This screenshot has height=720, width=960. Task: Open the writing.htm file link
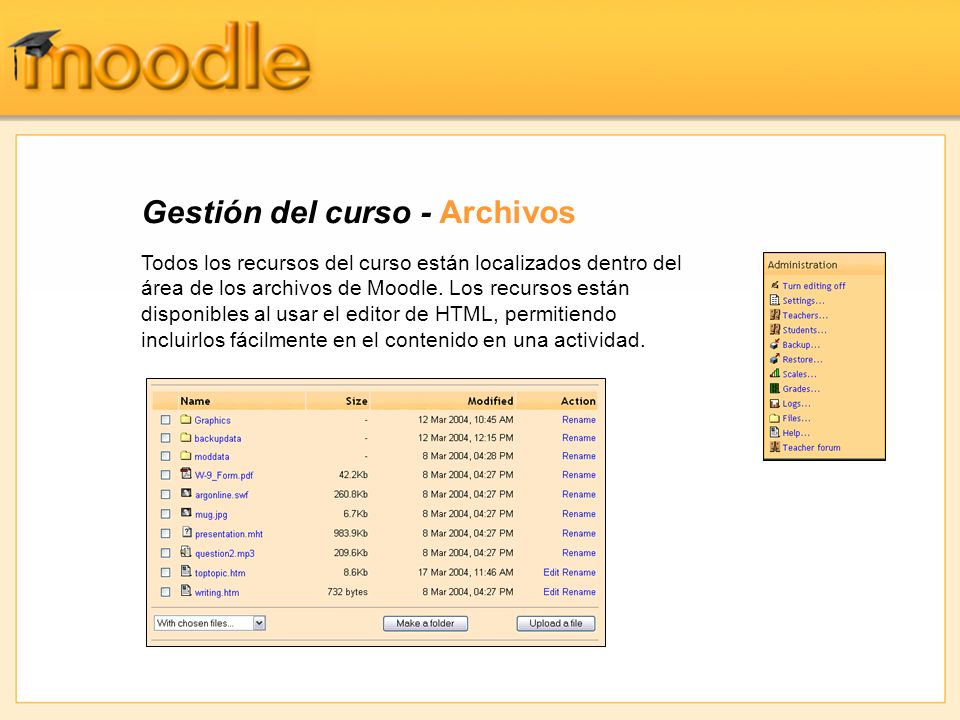click(217, 593)
